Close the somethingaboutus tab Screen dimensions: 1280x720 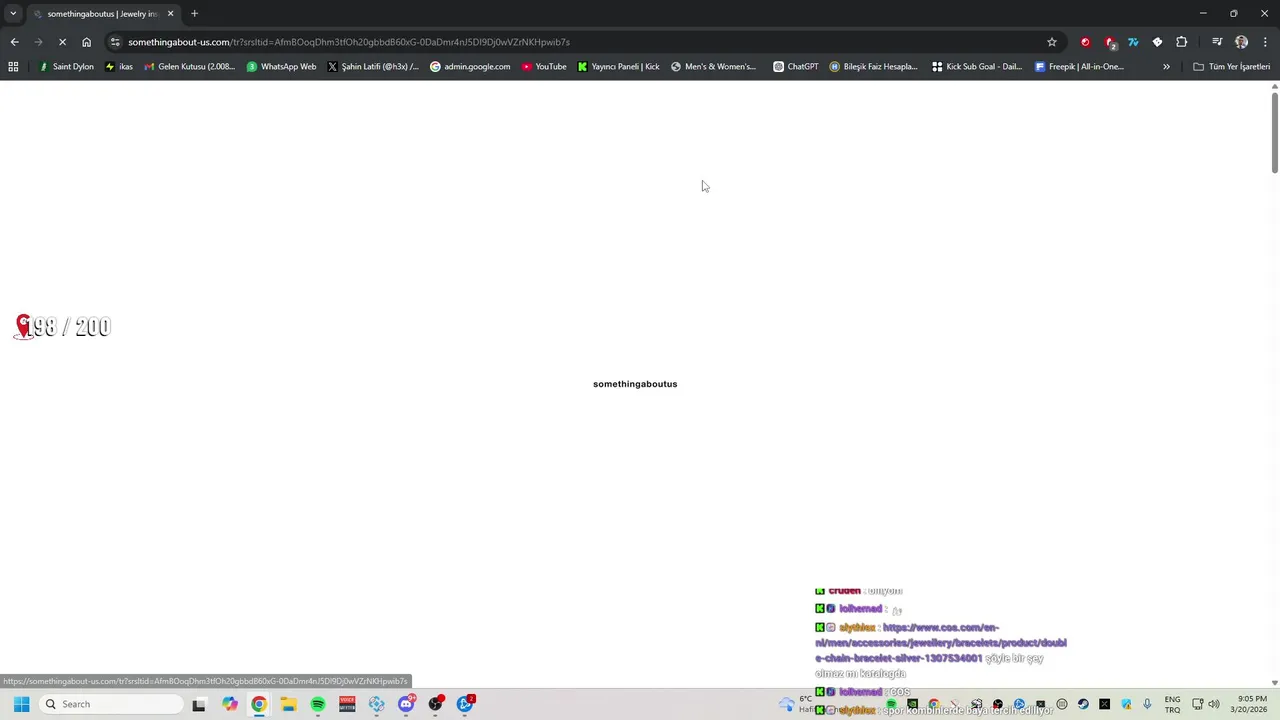click(170, 14)
